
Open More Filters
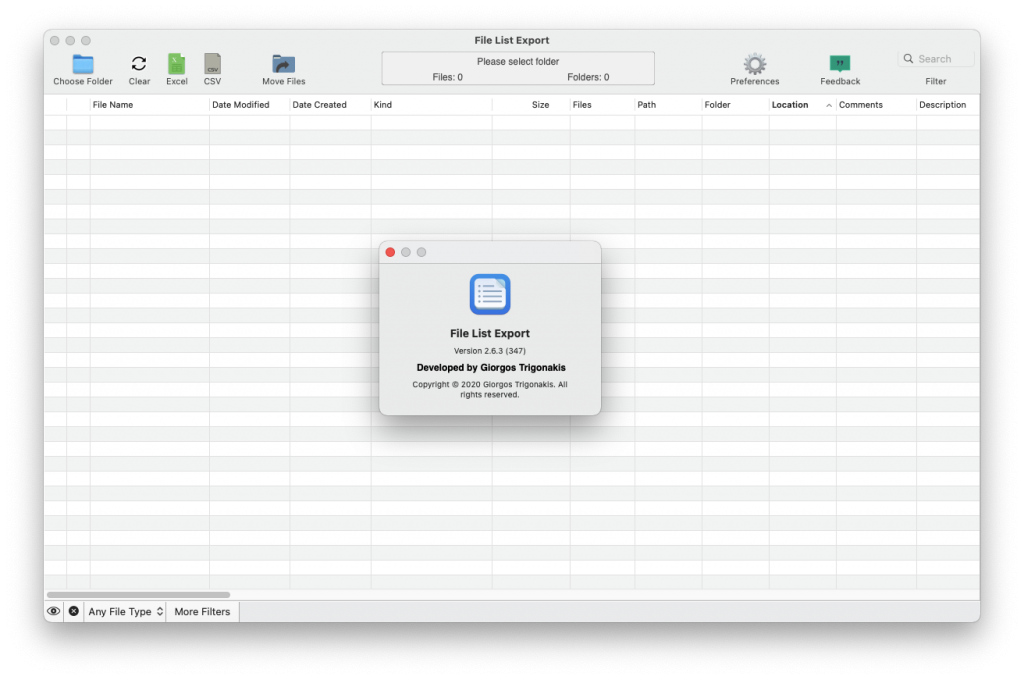[x=202, y=611]
